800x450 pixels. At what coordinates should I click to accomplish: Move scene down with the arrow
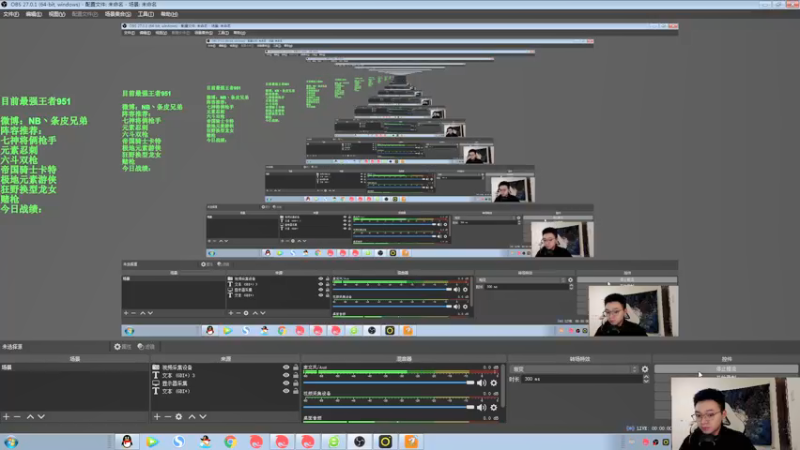point(41,417)
